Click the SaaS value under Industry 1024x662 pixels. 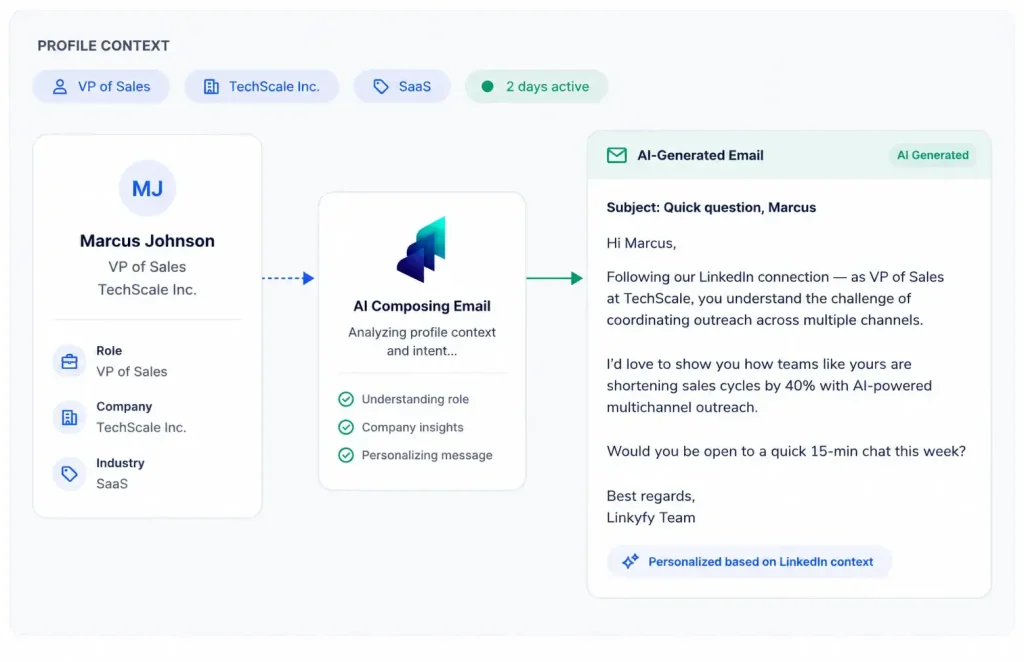[112, 484]
